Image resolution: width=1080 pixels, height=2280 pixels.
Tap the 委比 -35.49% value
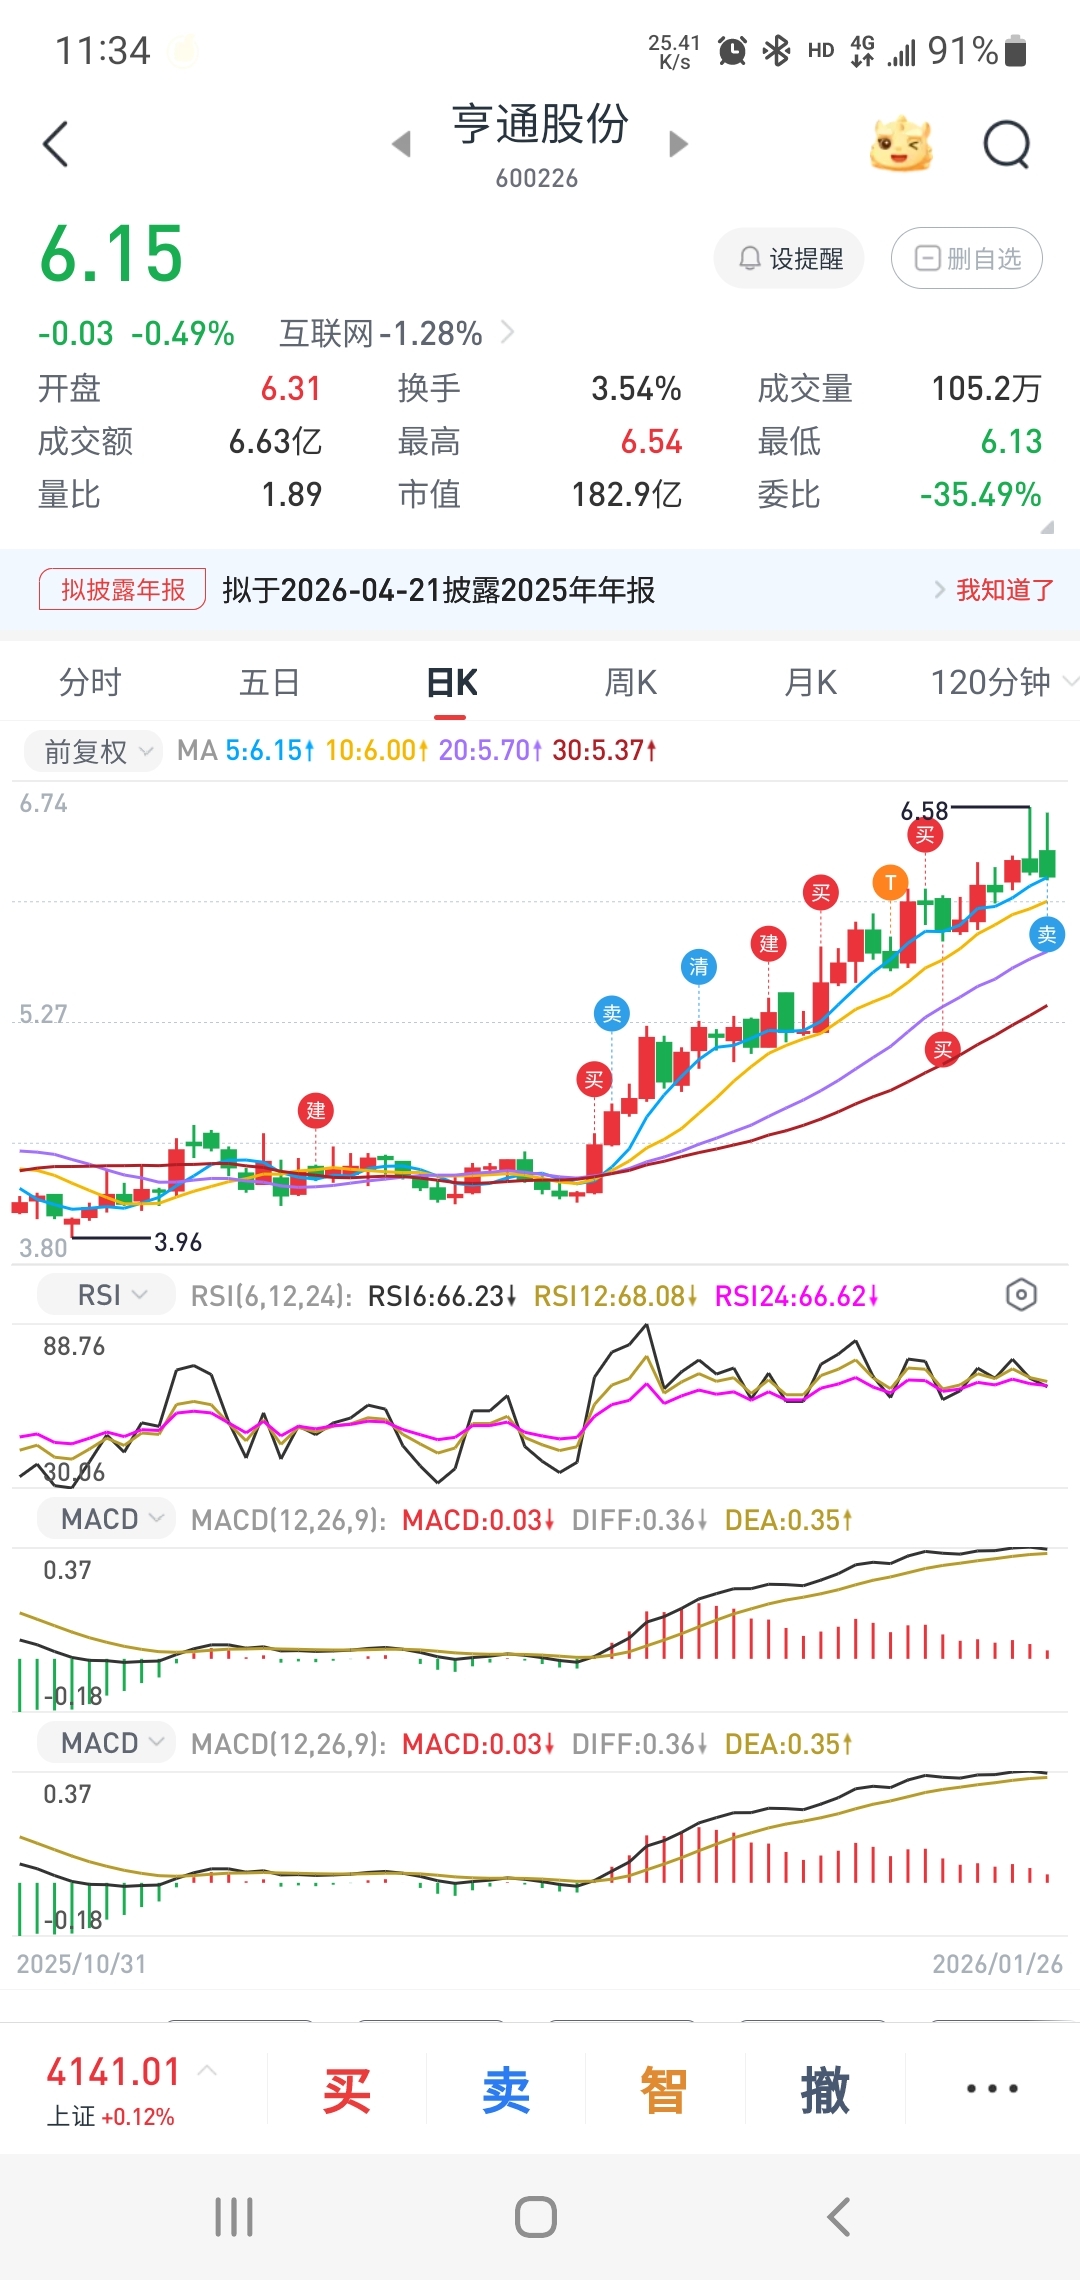coord(980,494)
